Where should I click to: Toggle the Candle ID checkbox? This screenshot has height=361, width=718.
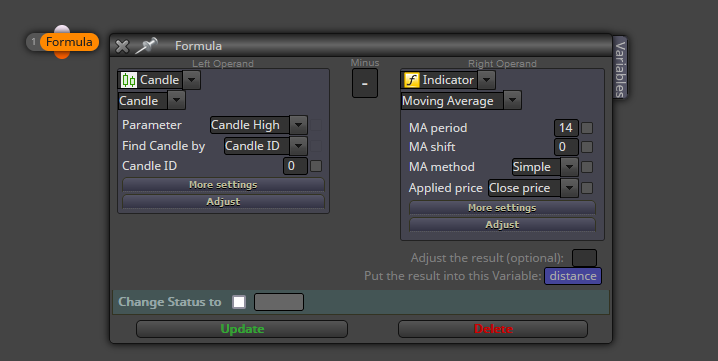pos(316,166)
